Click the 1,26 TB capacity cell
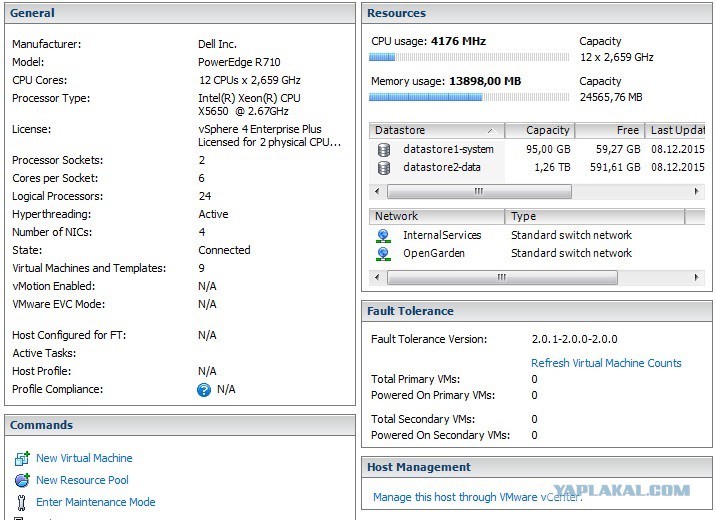 click(x=553, y=167)
